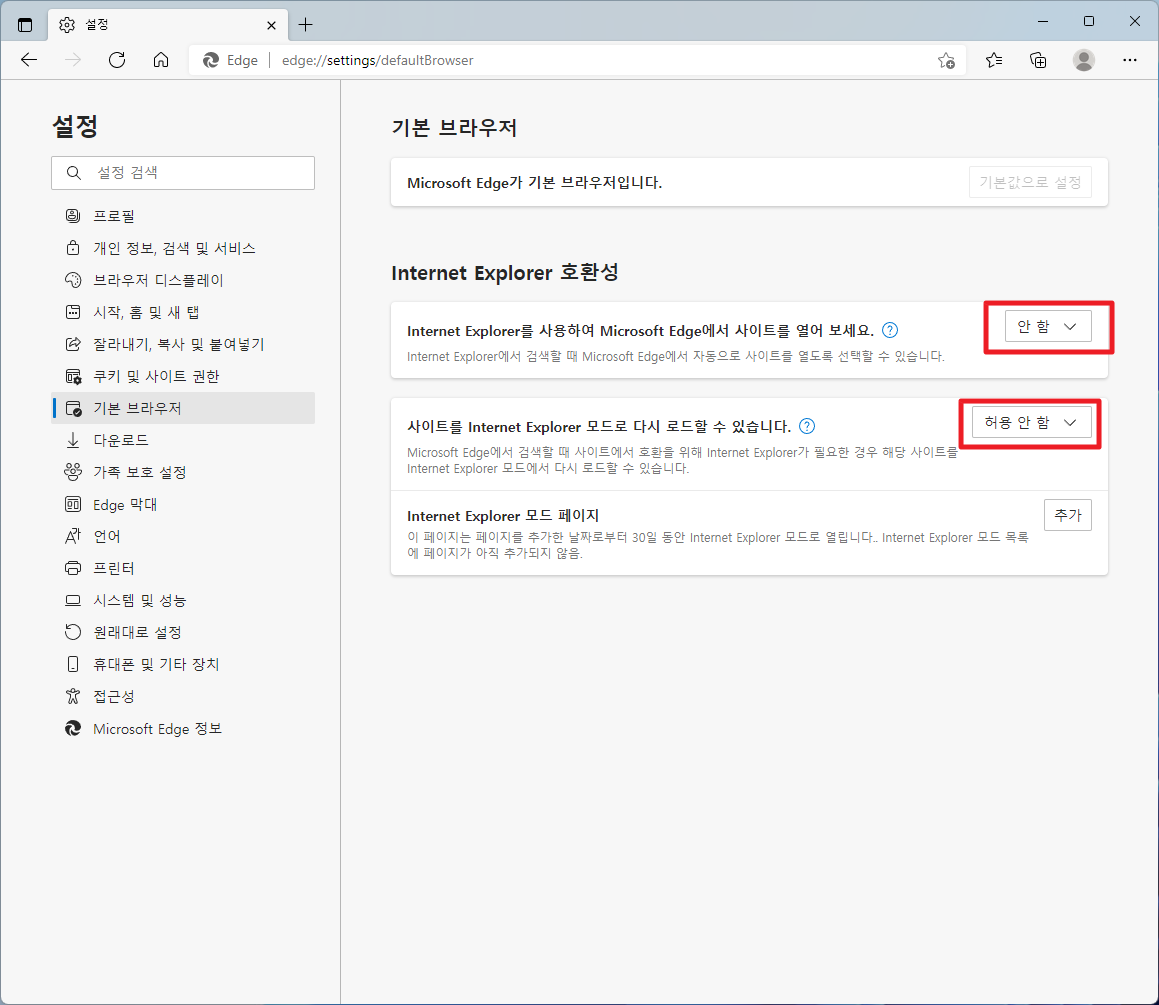The height and width of the screenshot is (1005, 1159).
Task: Open 접근성 settings section
Action: click(183, 696)
